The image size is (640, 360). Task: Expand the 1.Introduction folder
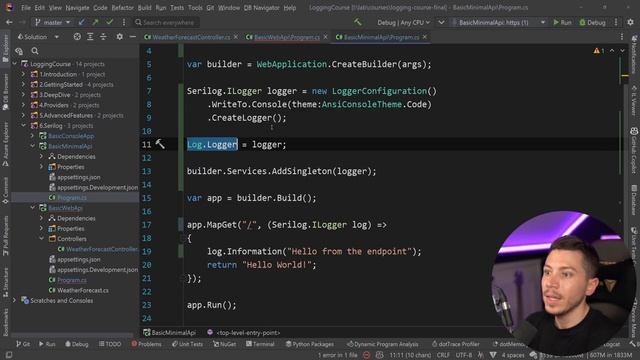coord(24,74)
